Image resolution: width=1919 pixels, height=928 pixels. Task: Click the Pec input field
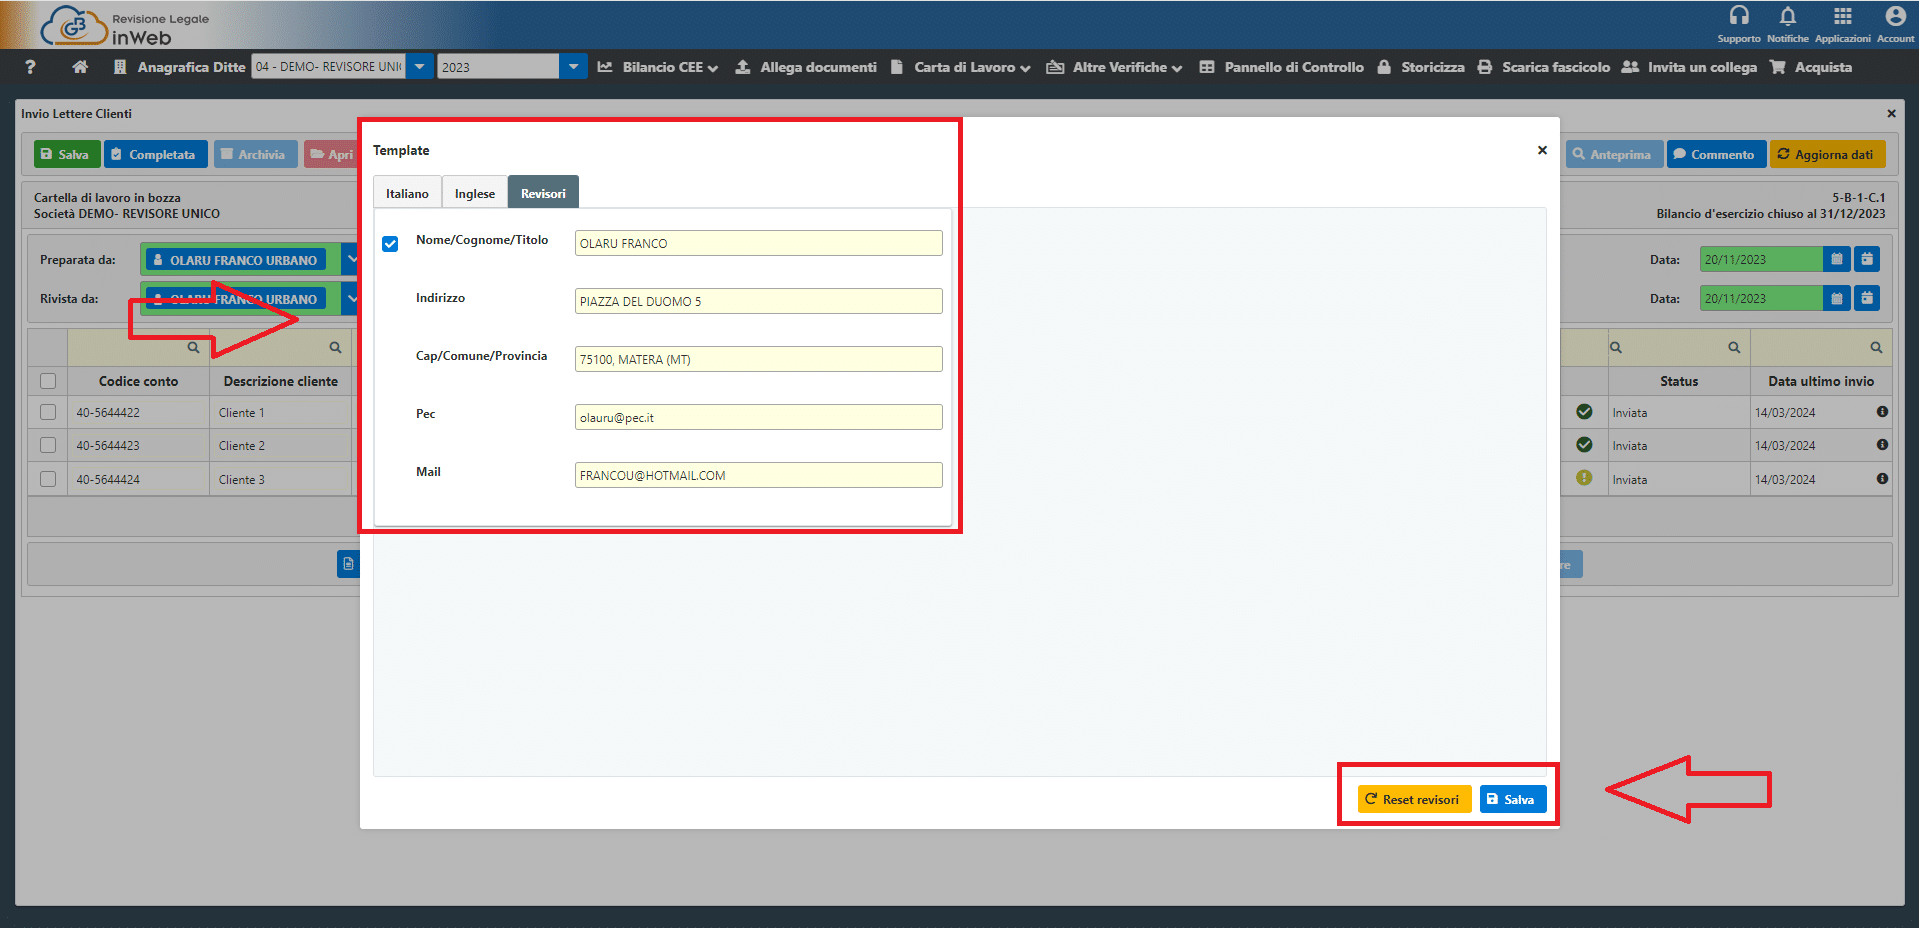(758, 417)
